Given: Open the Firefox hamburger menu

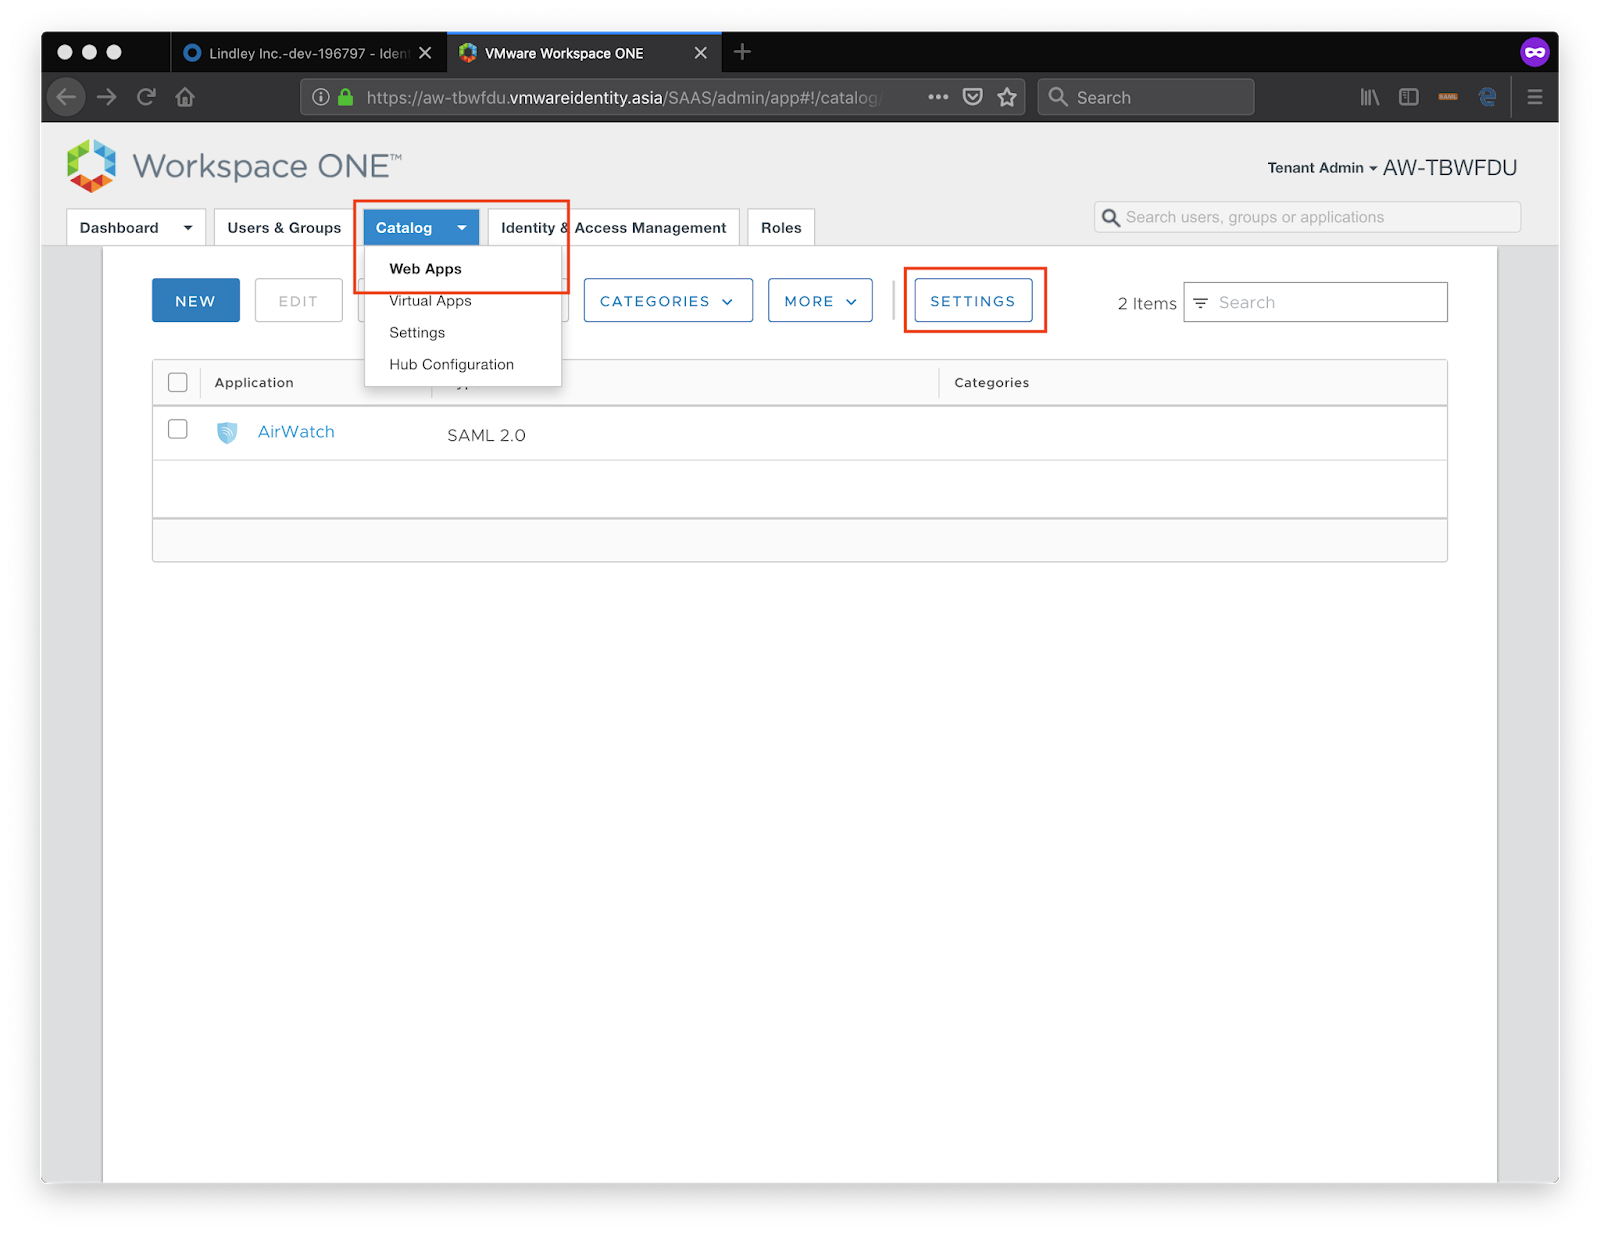Looking at the screenshot, I should click(1535, 97).
